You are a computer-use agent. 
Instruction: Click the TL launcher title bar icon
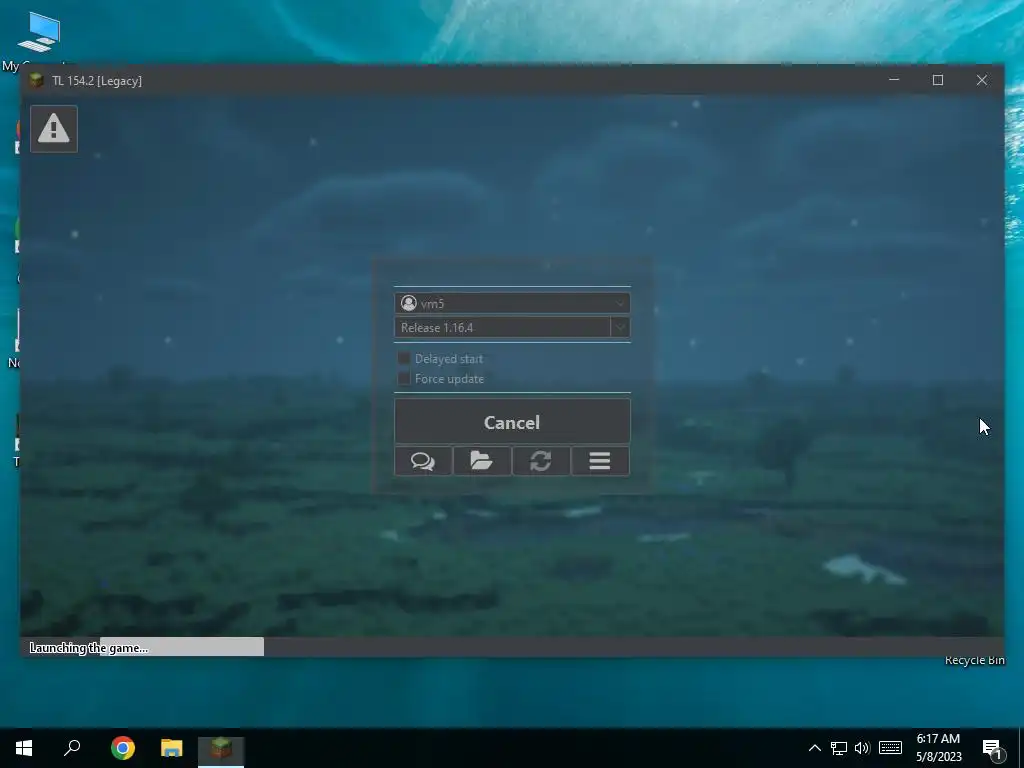pyautogui.click(x=37, y=80)
